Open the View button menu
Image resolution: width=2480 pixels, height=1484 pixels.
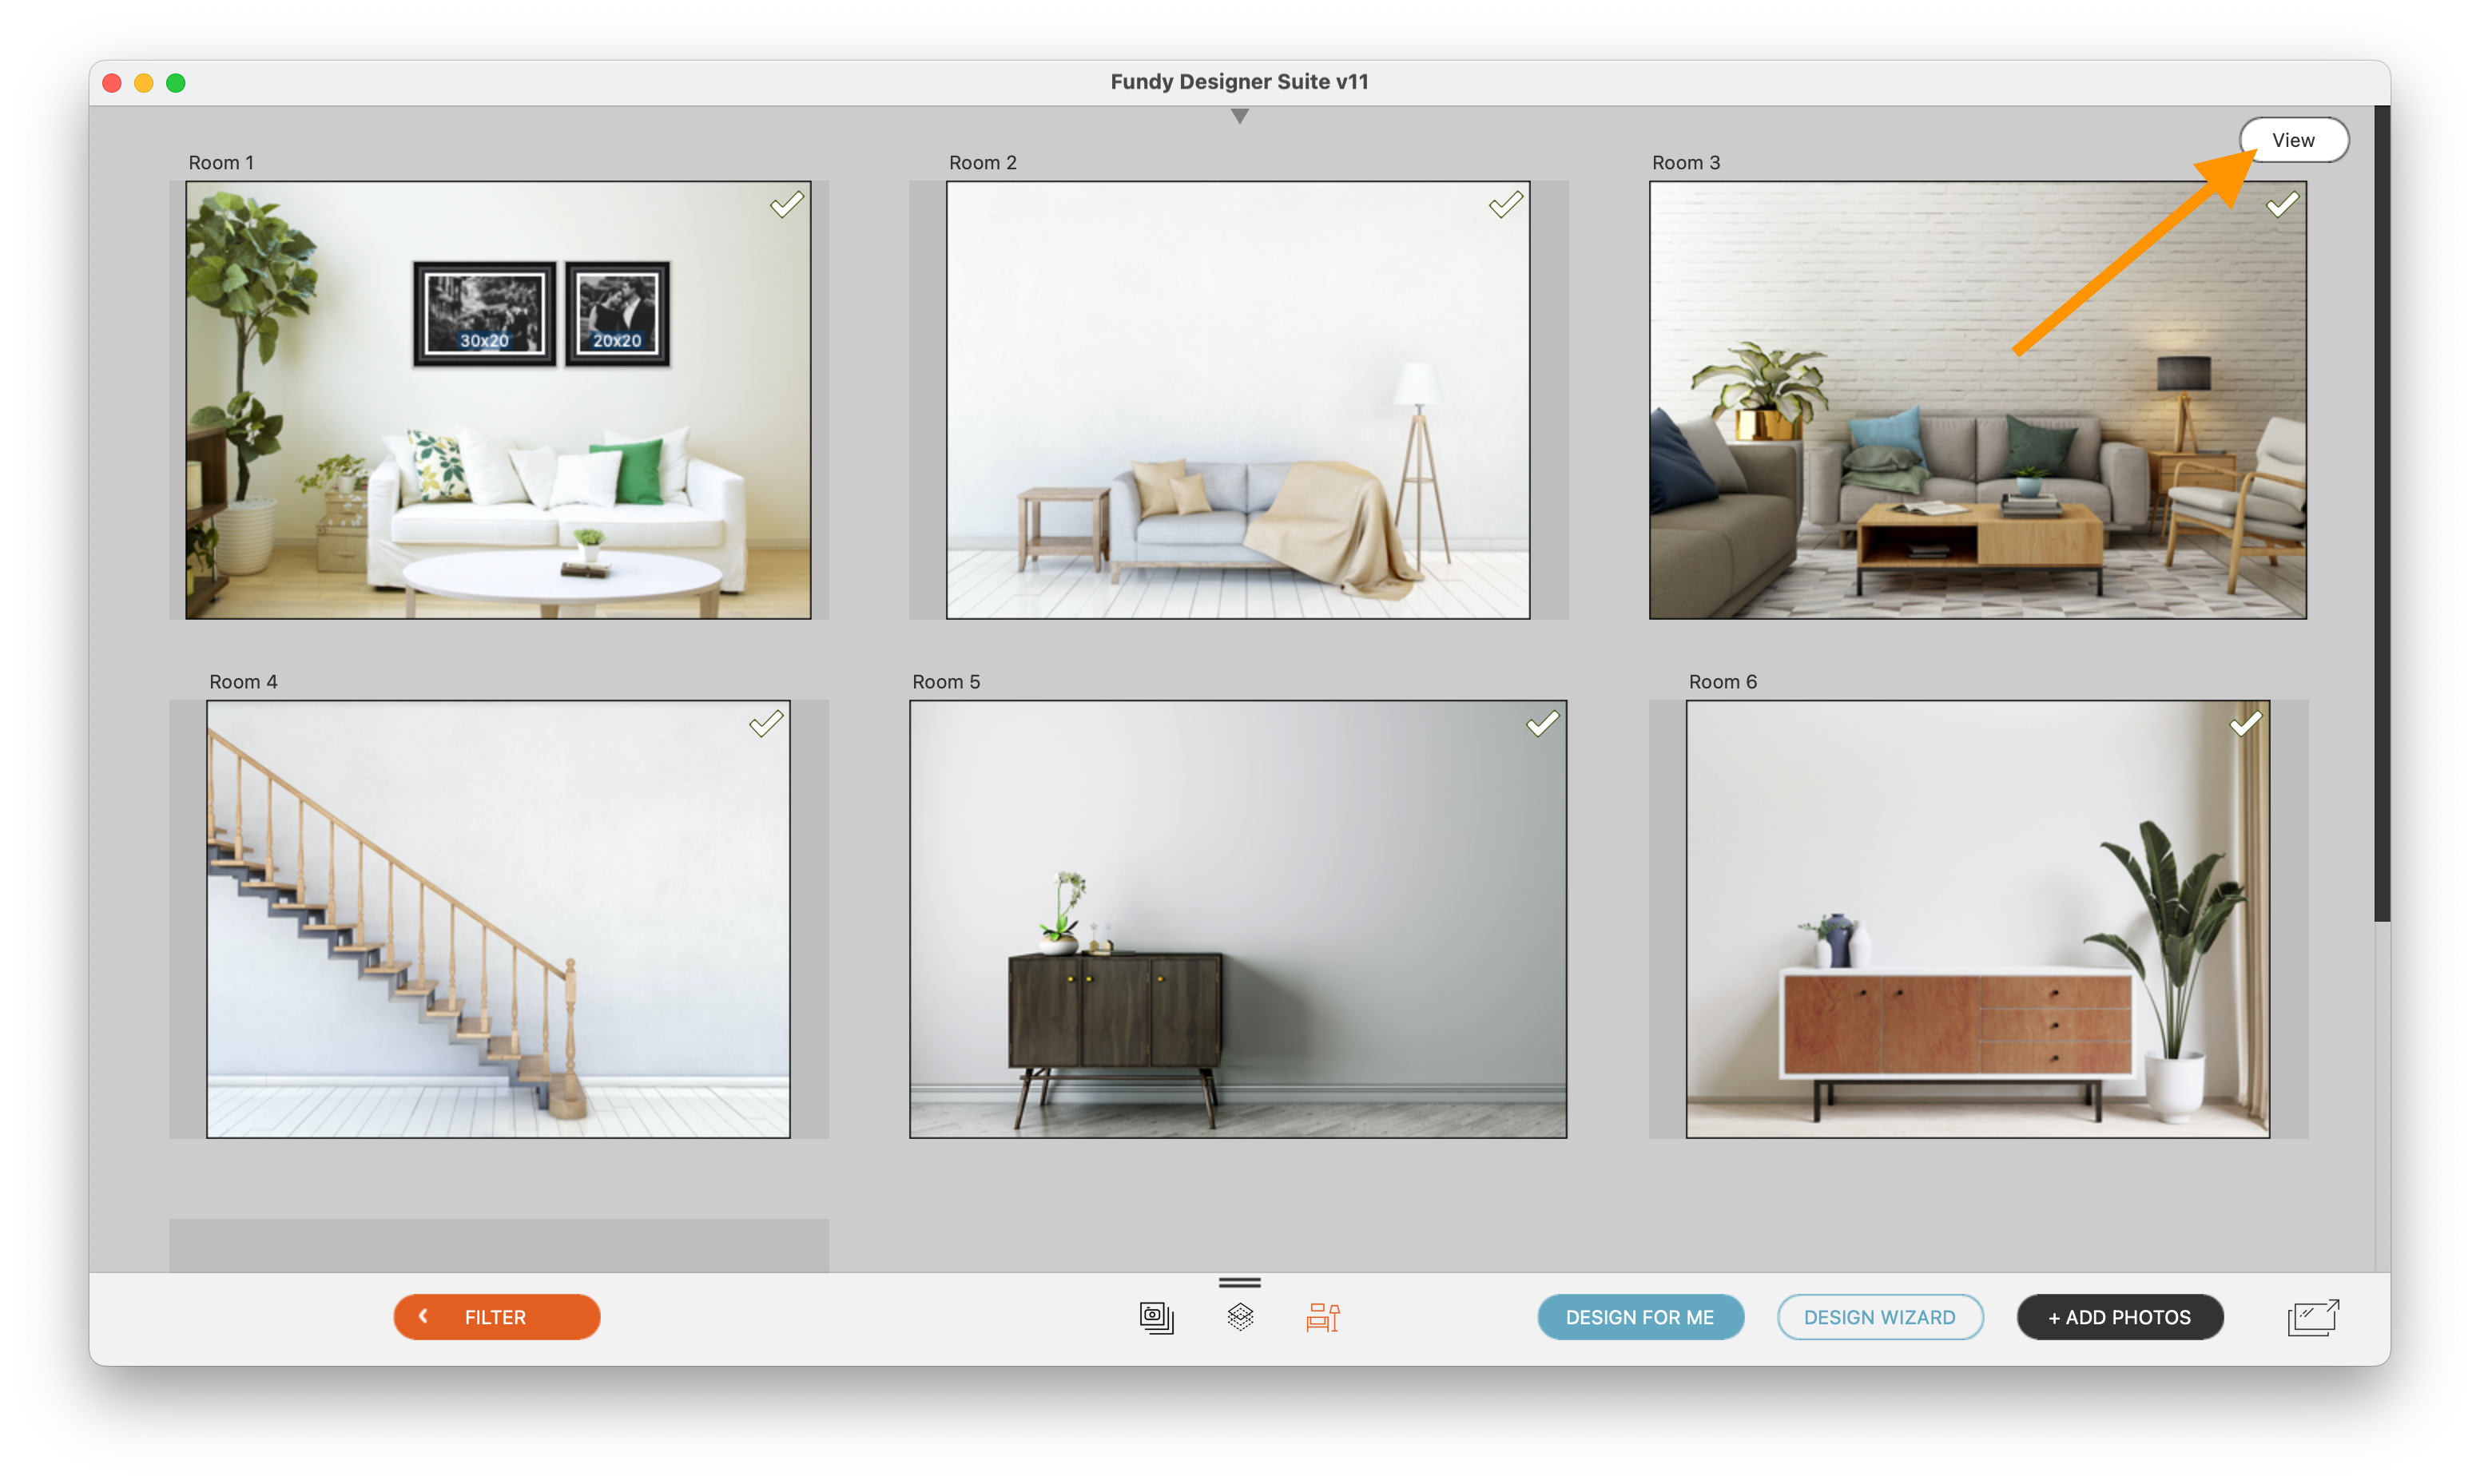[2293, 140]
